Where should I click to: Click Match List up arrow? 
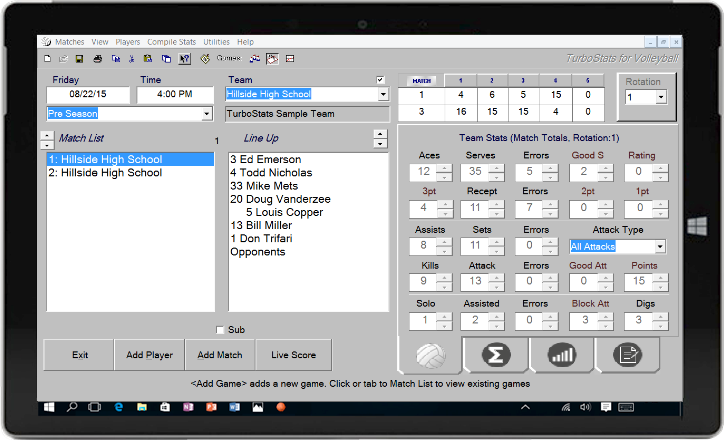(47, 136)
